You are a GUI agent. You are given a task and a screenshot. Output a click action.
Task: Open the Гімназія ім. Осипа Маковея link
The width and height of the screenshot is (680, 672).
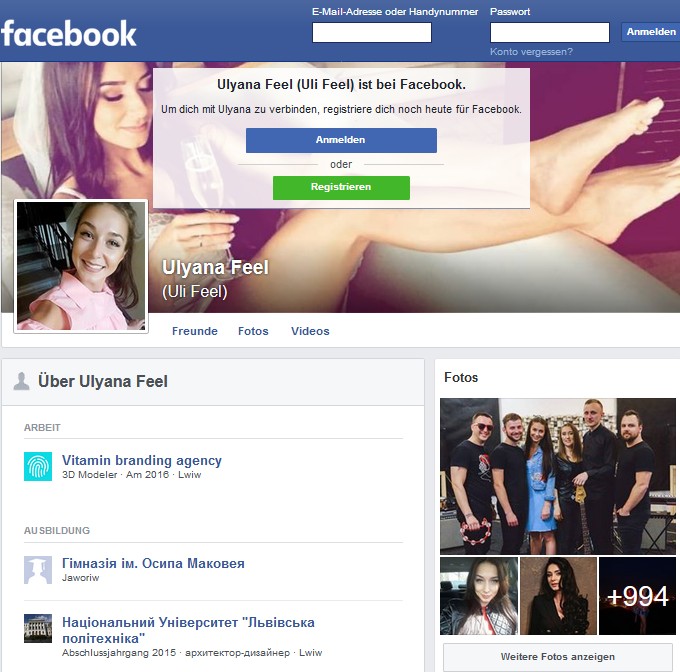coord(153,563)
